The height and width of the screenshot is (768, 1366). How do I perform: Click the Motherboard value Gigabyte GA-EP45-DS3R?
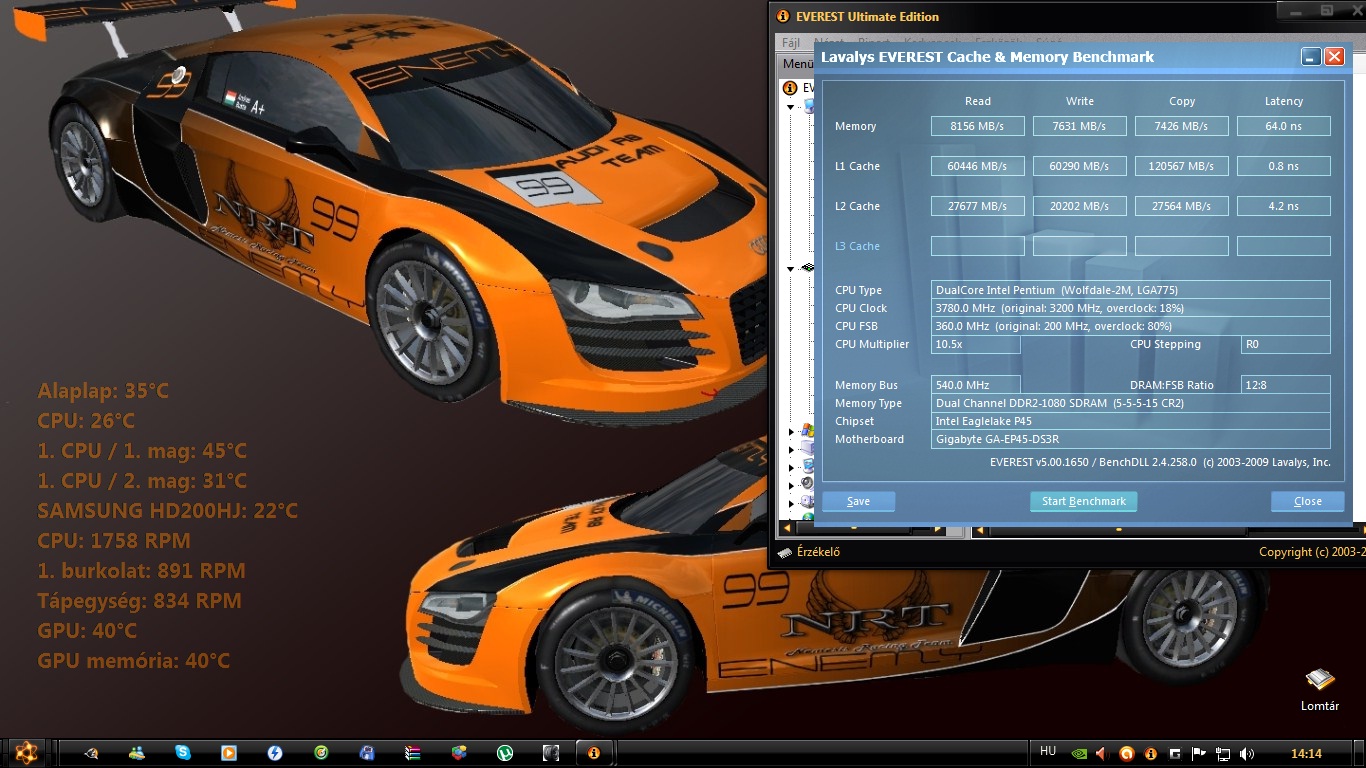pos(1131,439)
